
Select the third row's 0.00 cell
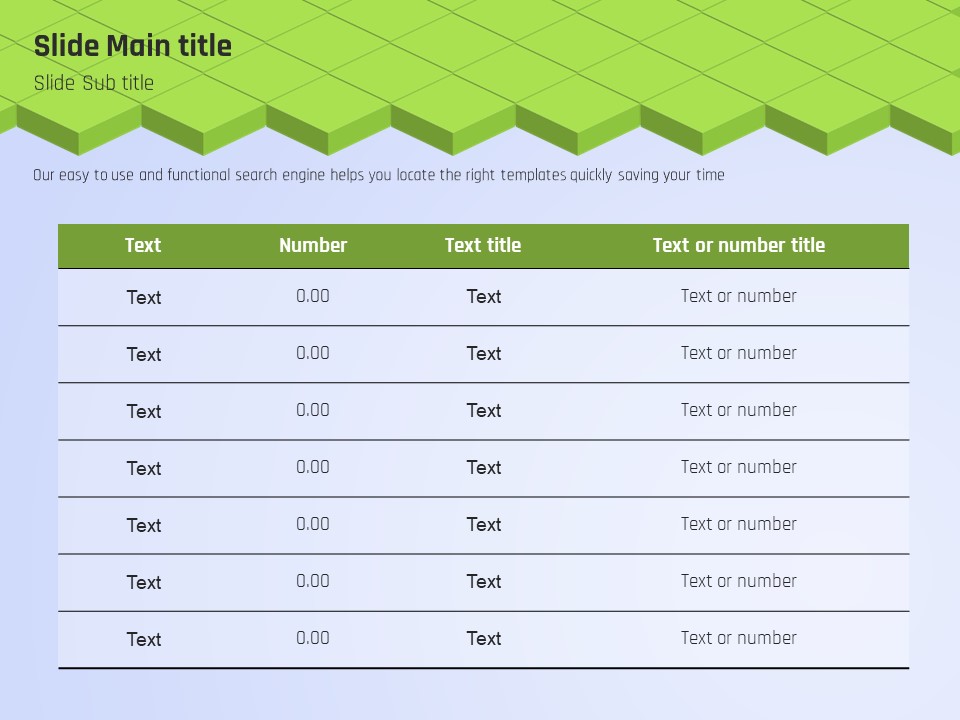313,410
